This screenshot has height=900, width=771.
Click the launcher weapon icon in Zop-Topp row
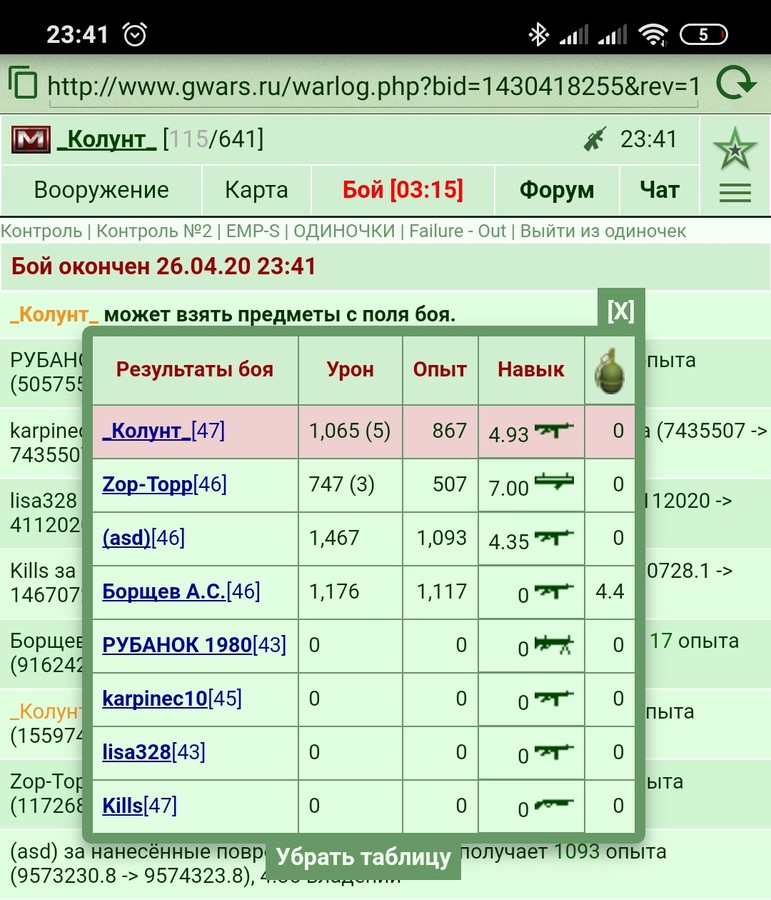coord(554,482)
